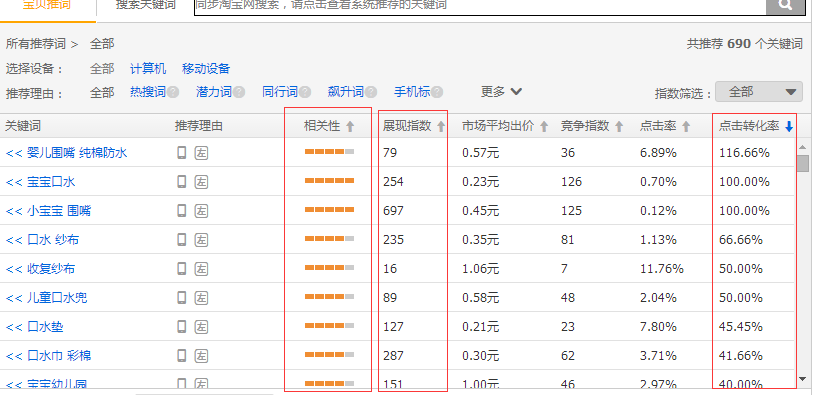Click help icon next to 手机标
814x395 pixels.
click(437, 92)
